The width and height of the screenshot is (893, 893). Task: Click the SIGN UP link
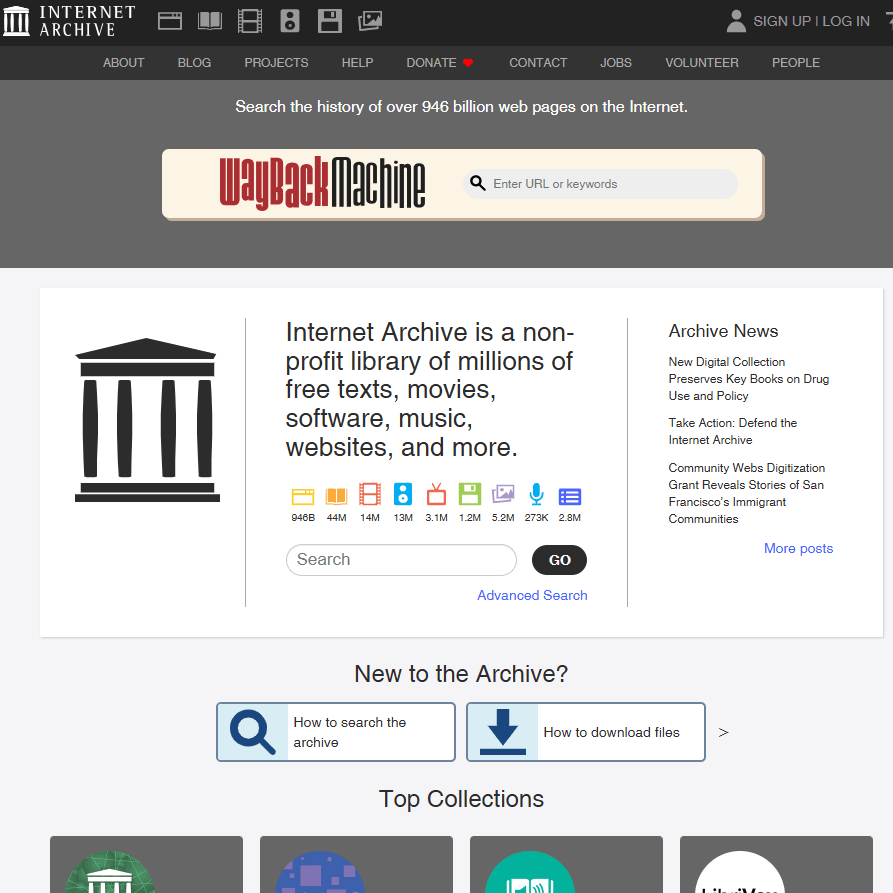tap(782, 21)
